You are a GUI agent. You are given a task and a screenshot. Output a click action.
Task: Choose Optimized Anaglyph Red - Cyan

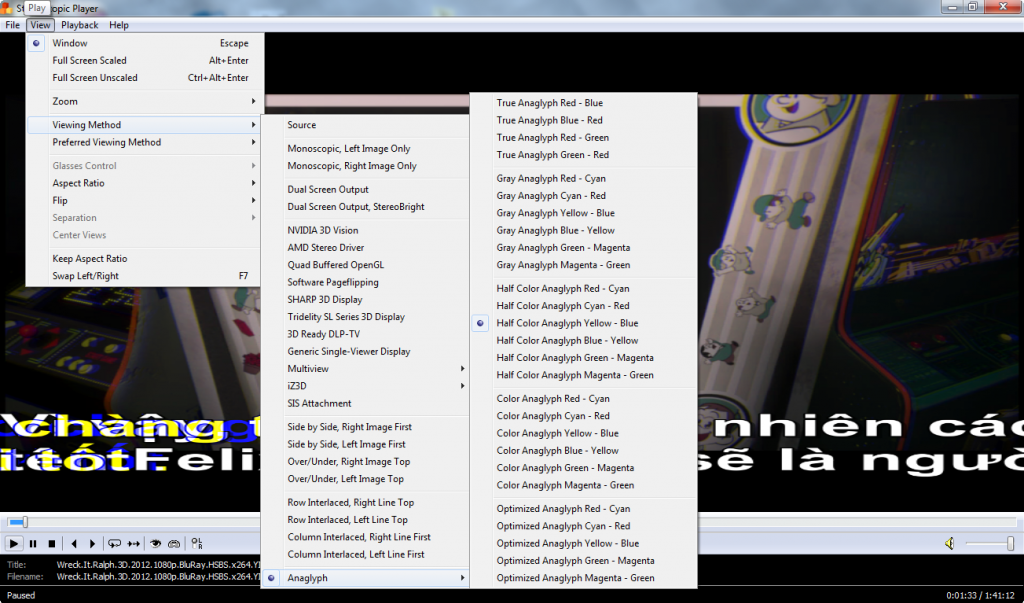coord(583,508)
